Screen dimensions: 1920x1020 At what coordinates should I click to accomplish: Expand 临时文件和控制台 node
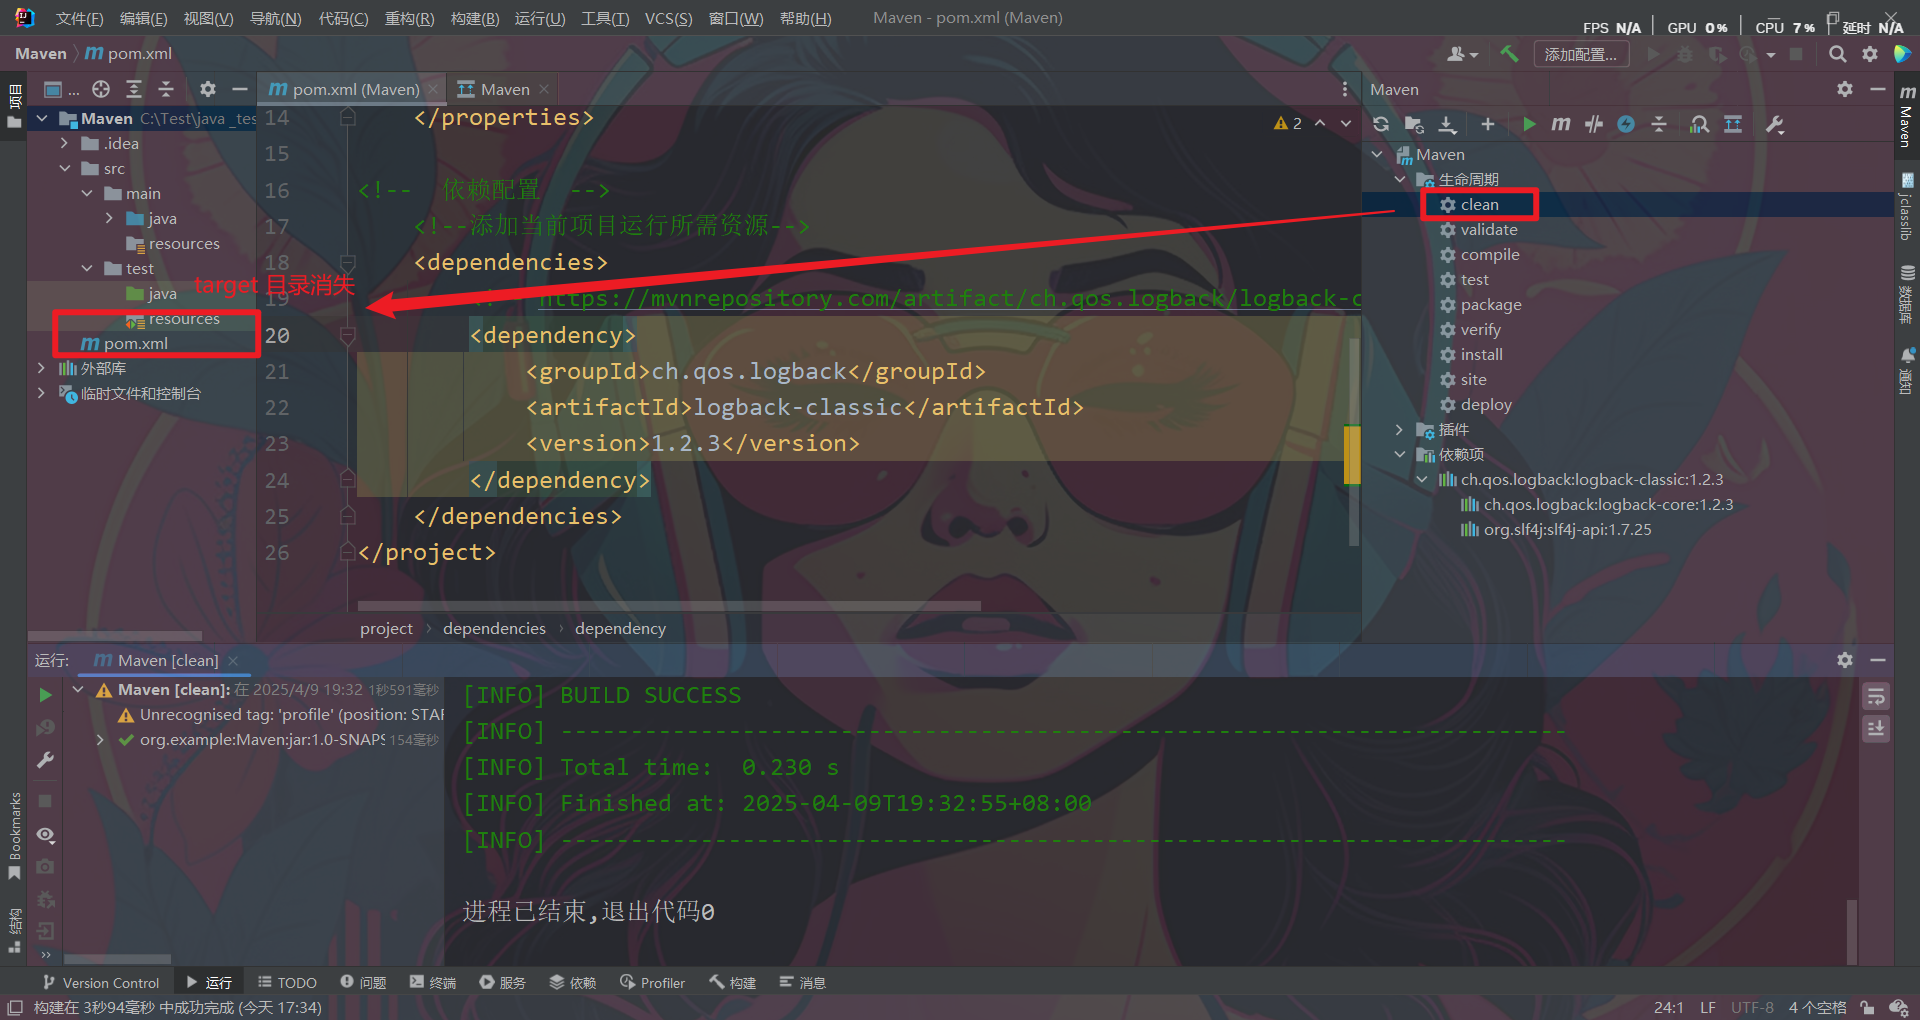41,393
